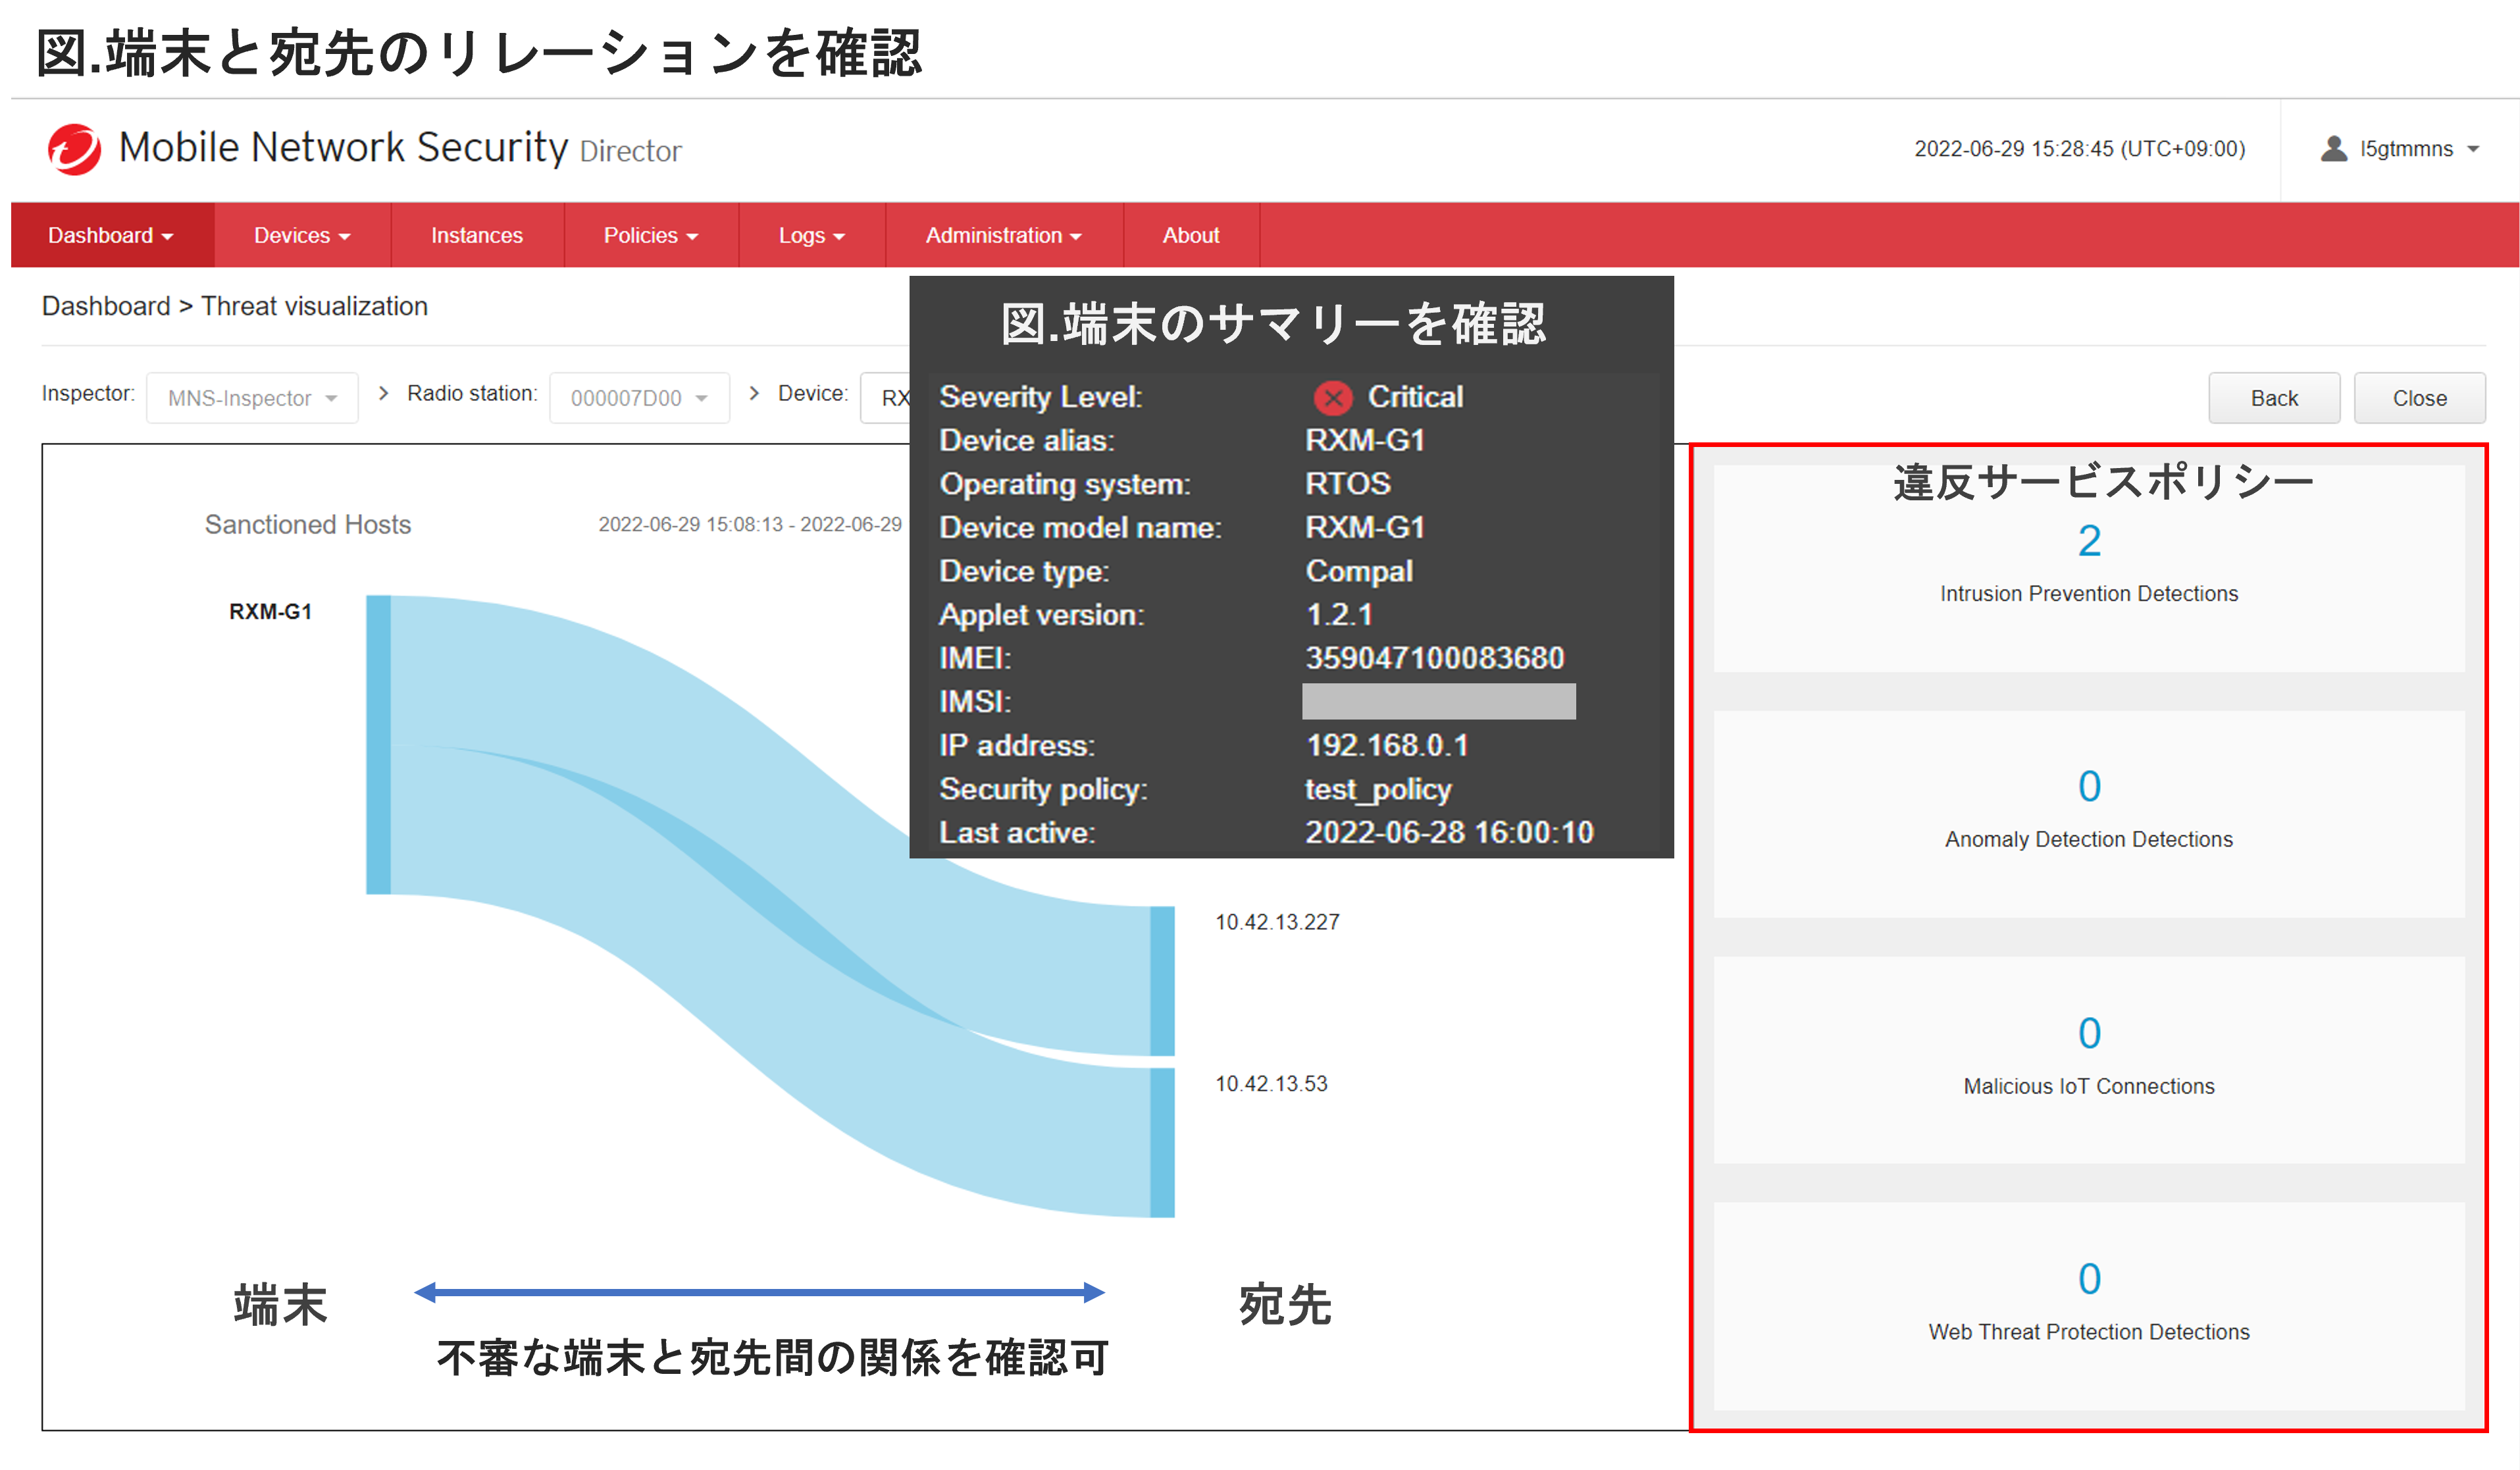Click the Back button
The width and height of the screenshot is (2520, 1470).
tap(2273, 398)
